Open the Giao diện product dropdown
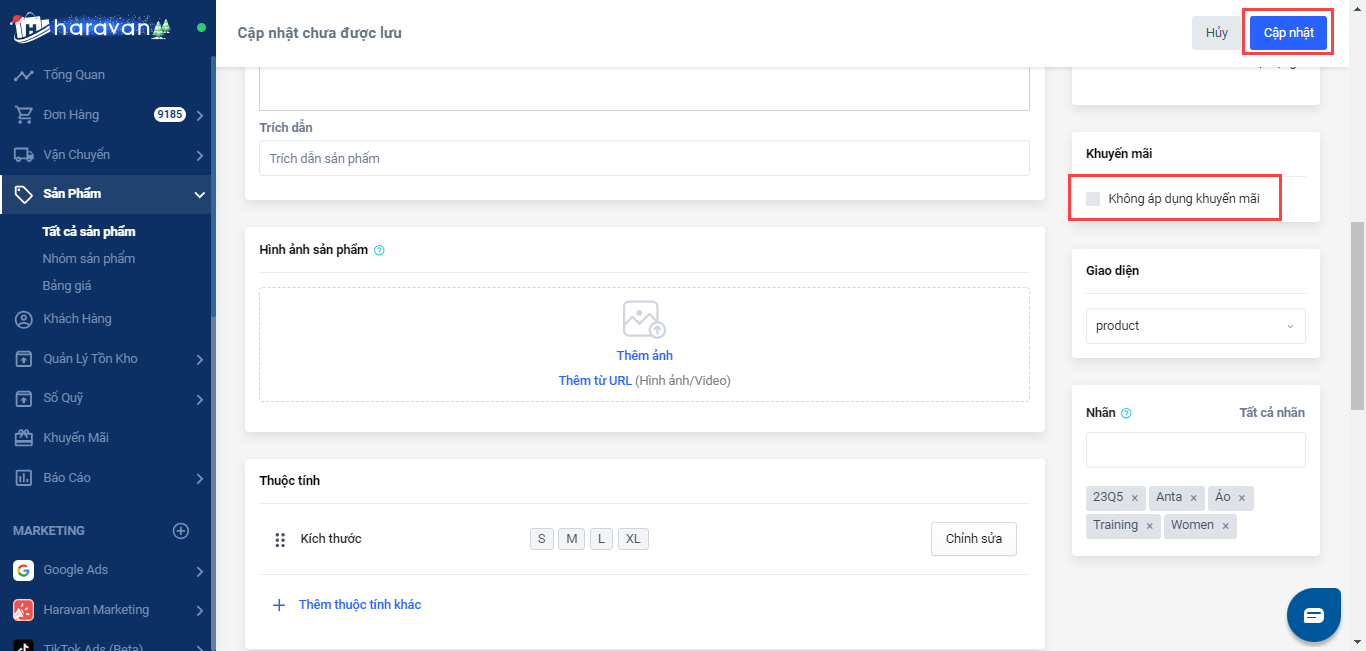Viewport: 1366px width, 651px height. coord(1195,326)
